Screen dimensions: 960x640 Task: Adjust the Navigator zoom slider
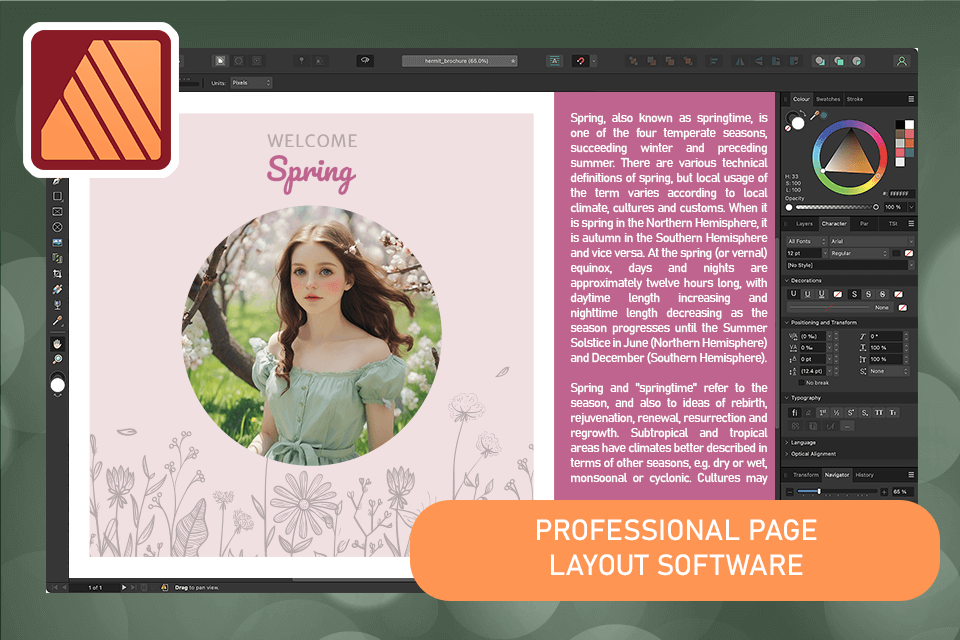click(837, 492)
